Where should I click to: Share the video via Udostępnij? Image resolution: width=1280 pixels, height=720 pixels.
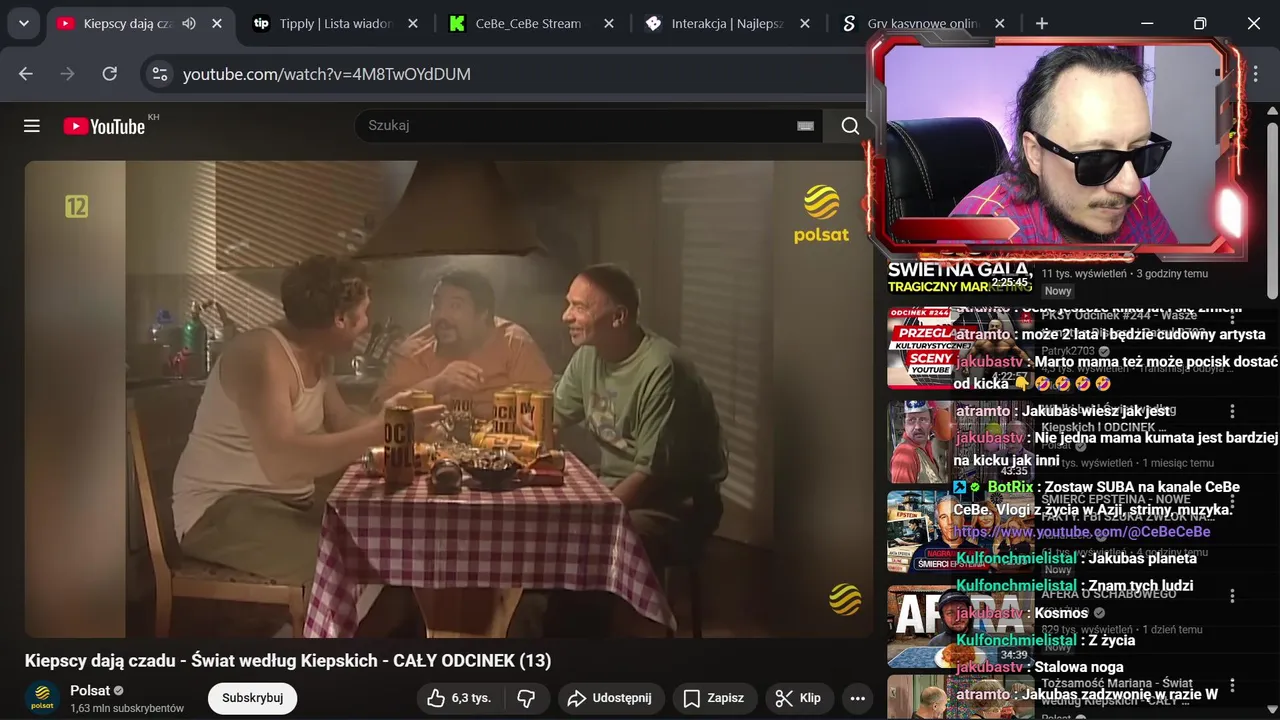(x=610, y=698)
